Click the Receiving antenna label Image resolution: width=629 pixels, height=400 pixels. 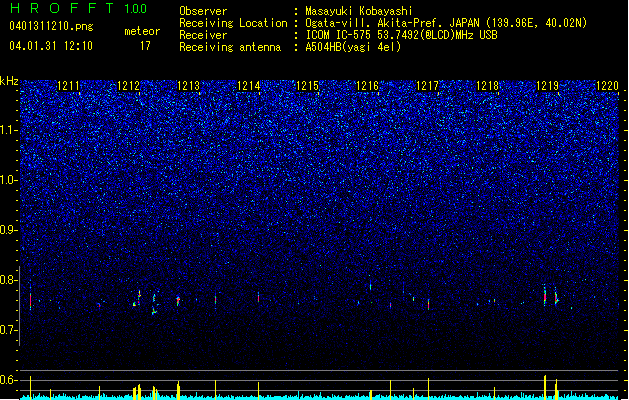(x=230, y=47)
